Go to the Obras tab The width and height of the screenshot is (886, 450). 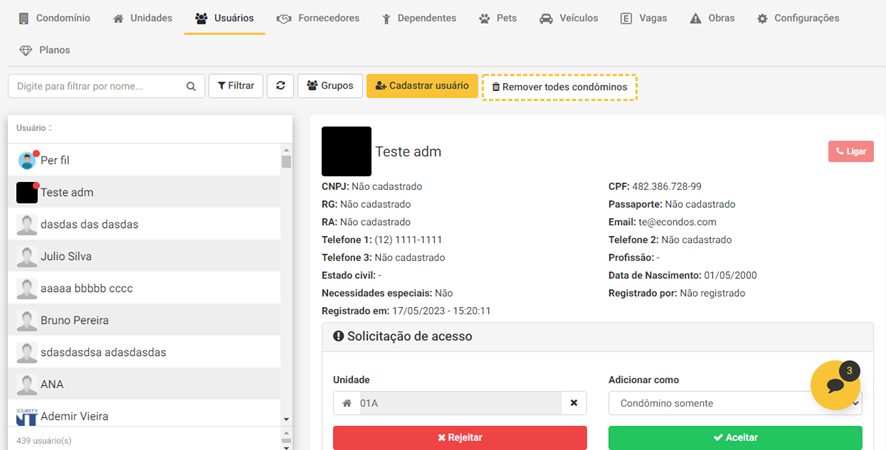(712, 18)
